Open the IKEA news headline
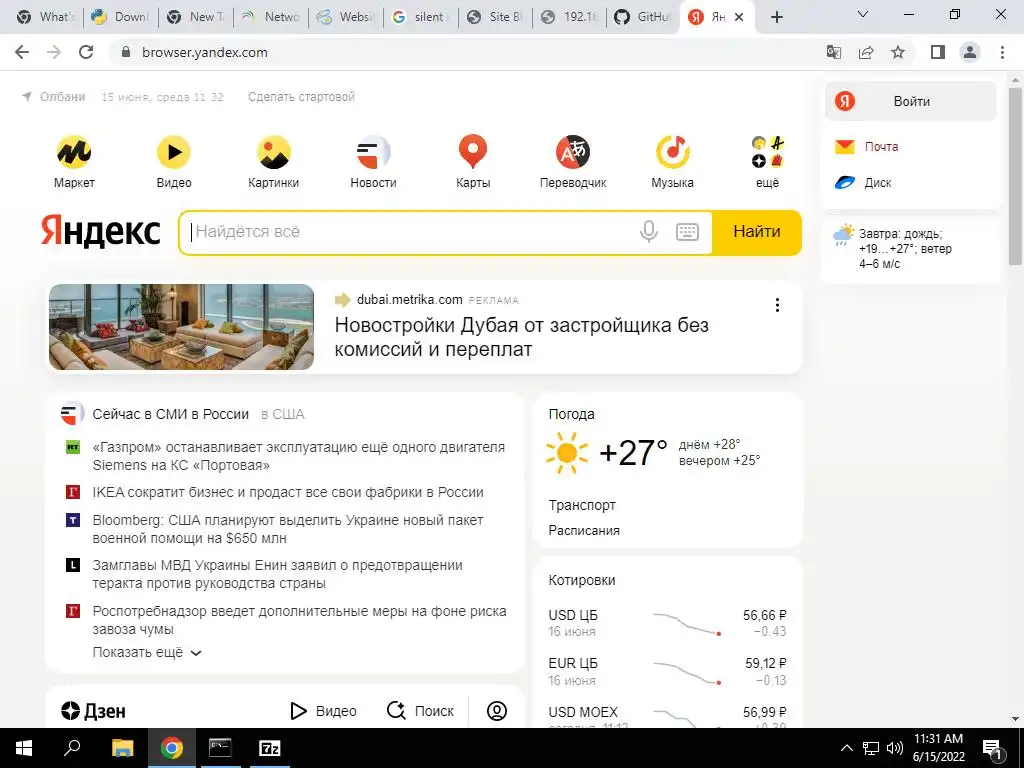This screenshot has height=768, width=1024. 288,492
